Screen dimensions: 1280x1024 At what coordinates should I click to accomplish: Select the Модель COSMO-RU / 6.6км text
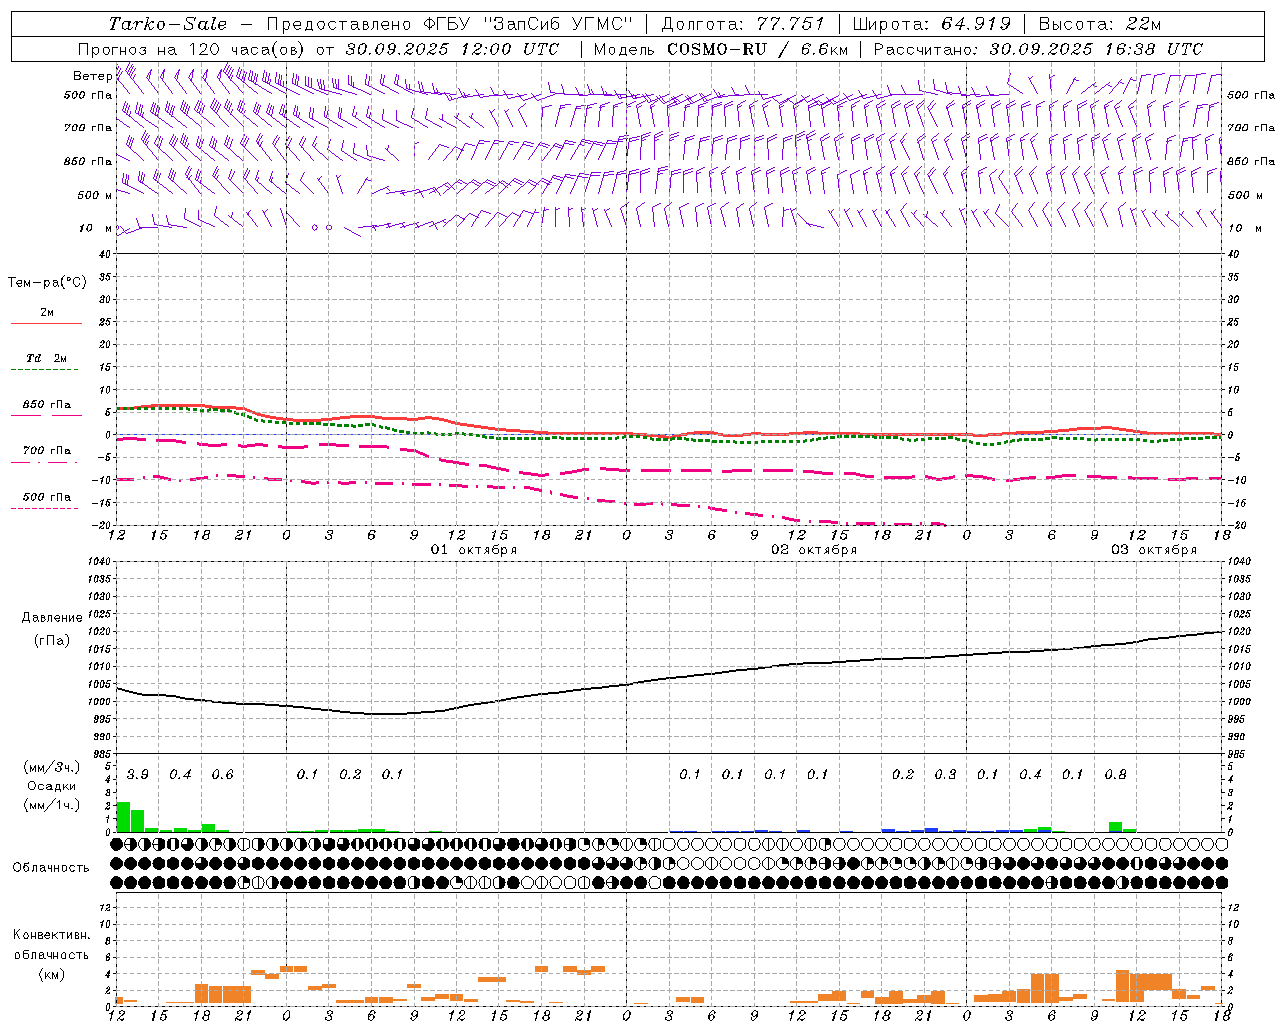720,49
